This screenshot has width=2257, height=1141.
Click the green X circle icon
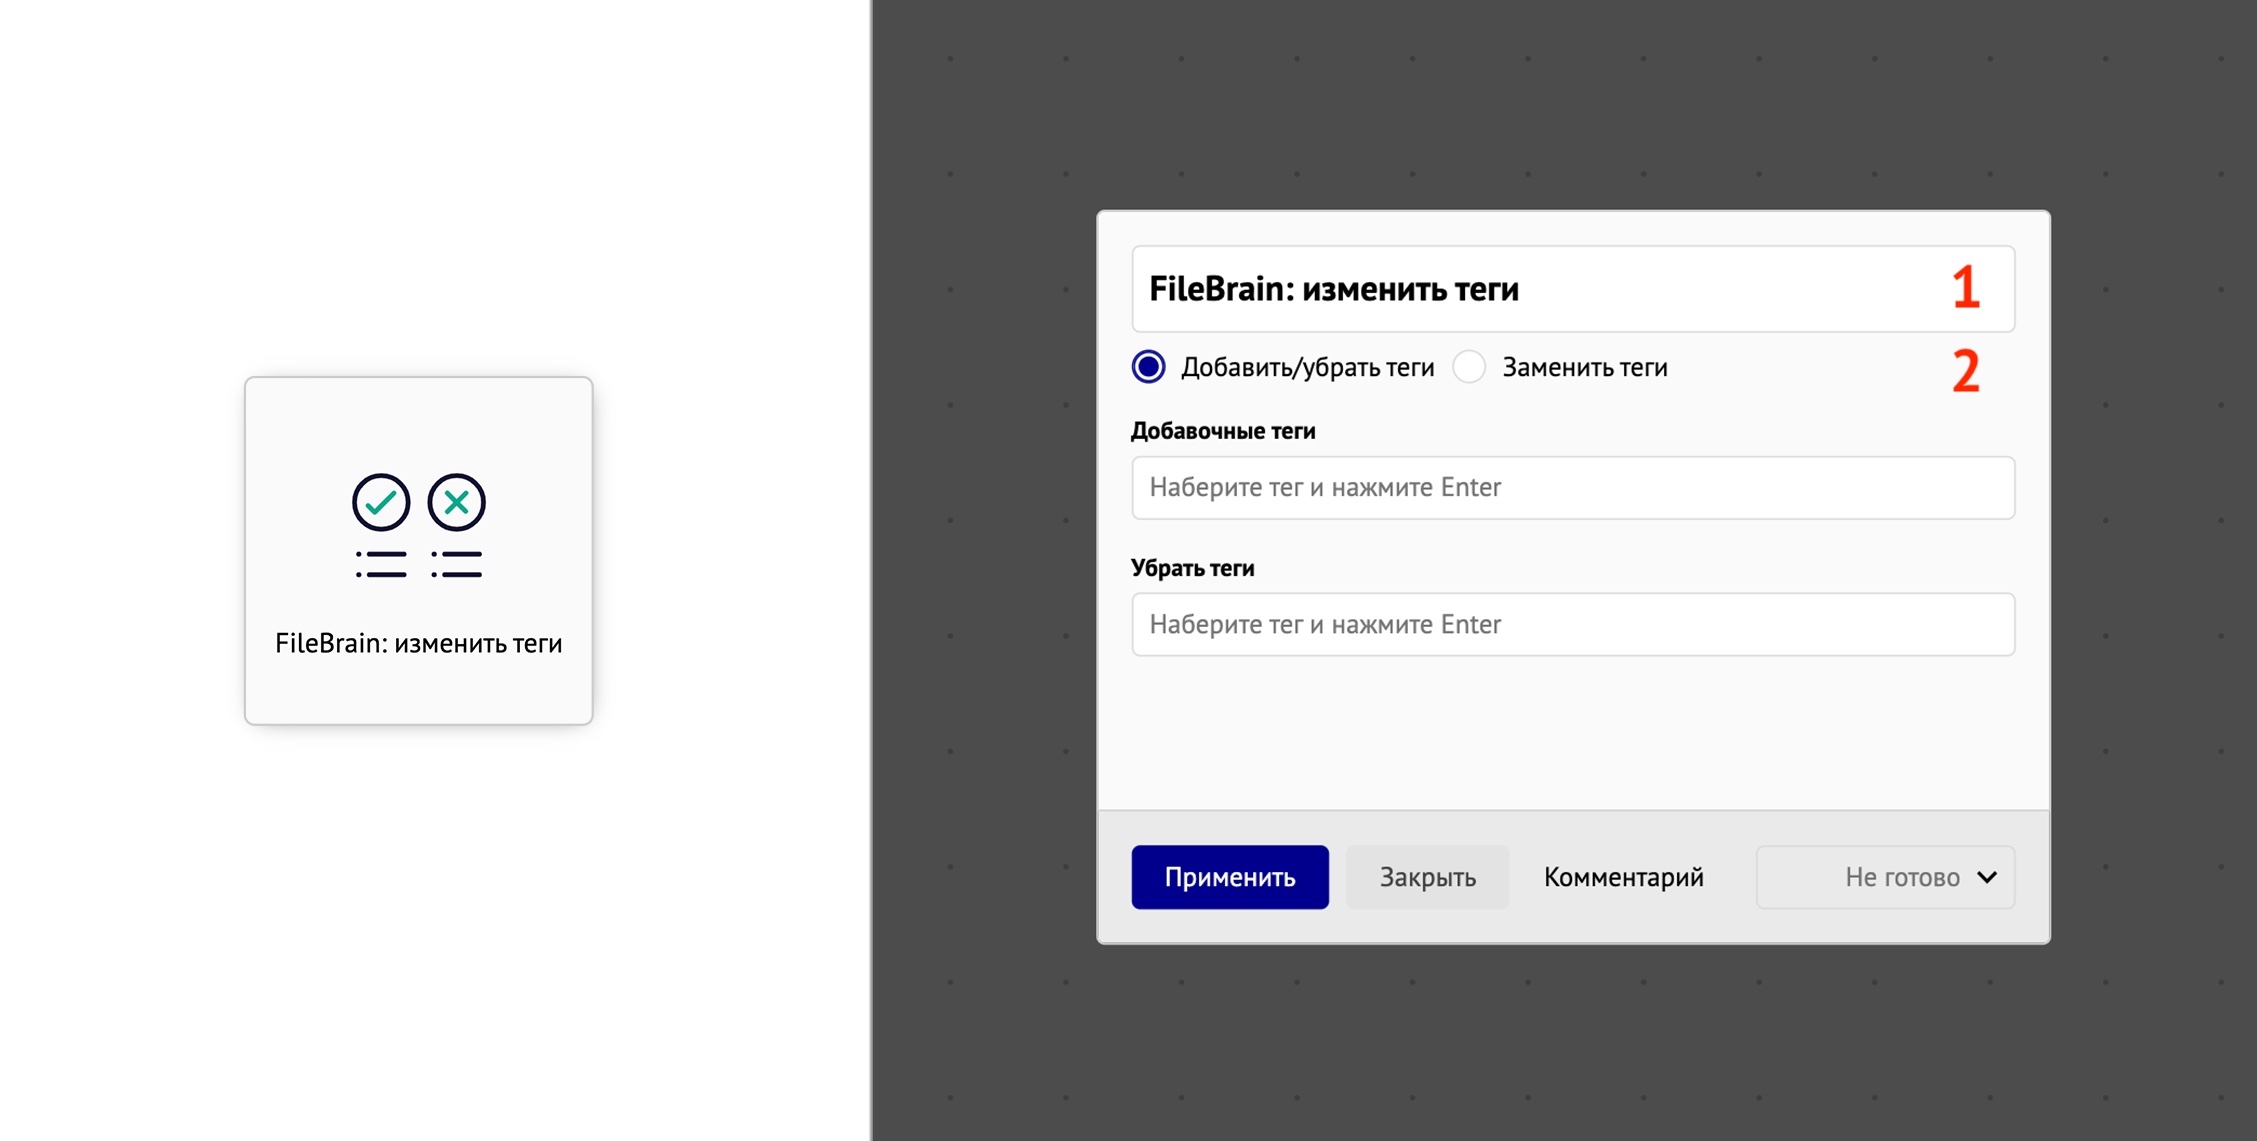pos(457,502)
